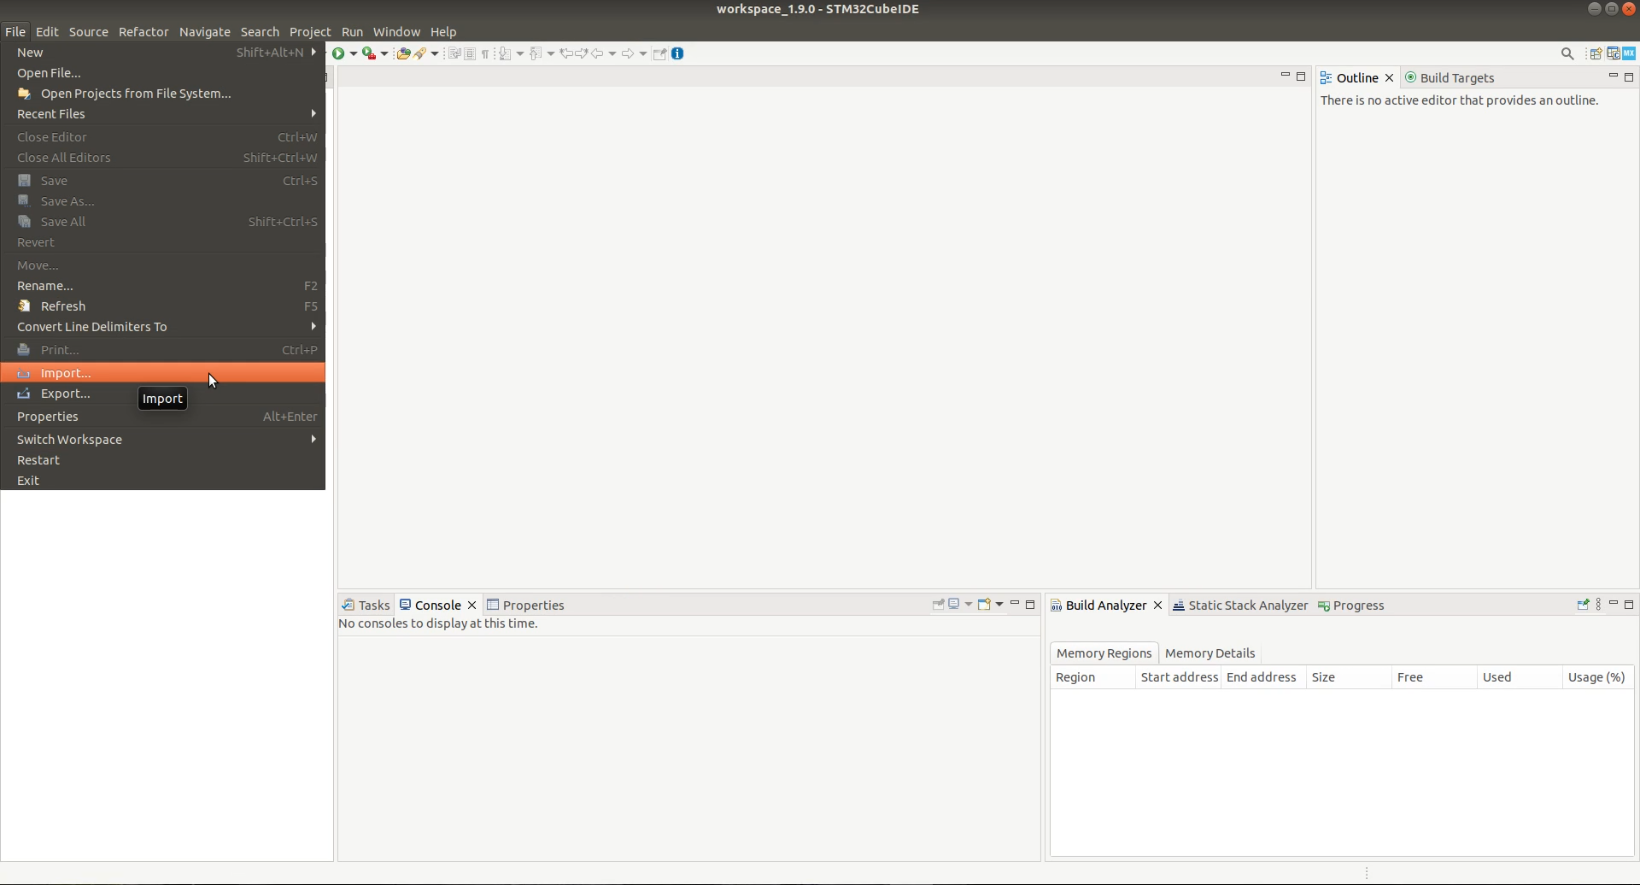This screenshot has width=1640, height=885.
Task: Click the Next Edit Location arrow icon
Action: [x=581, y=54]
